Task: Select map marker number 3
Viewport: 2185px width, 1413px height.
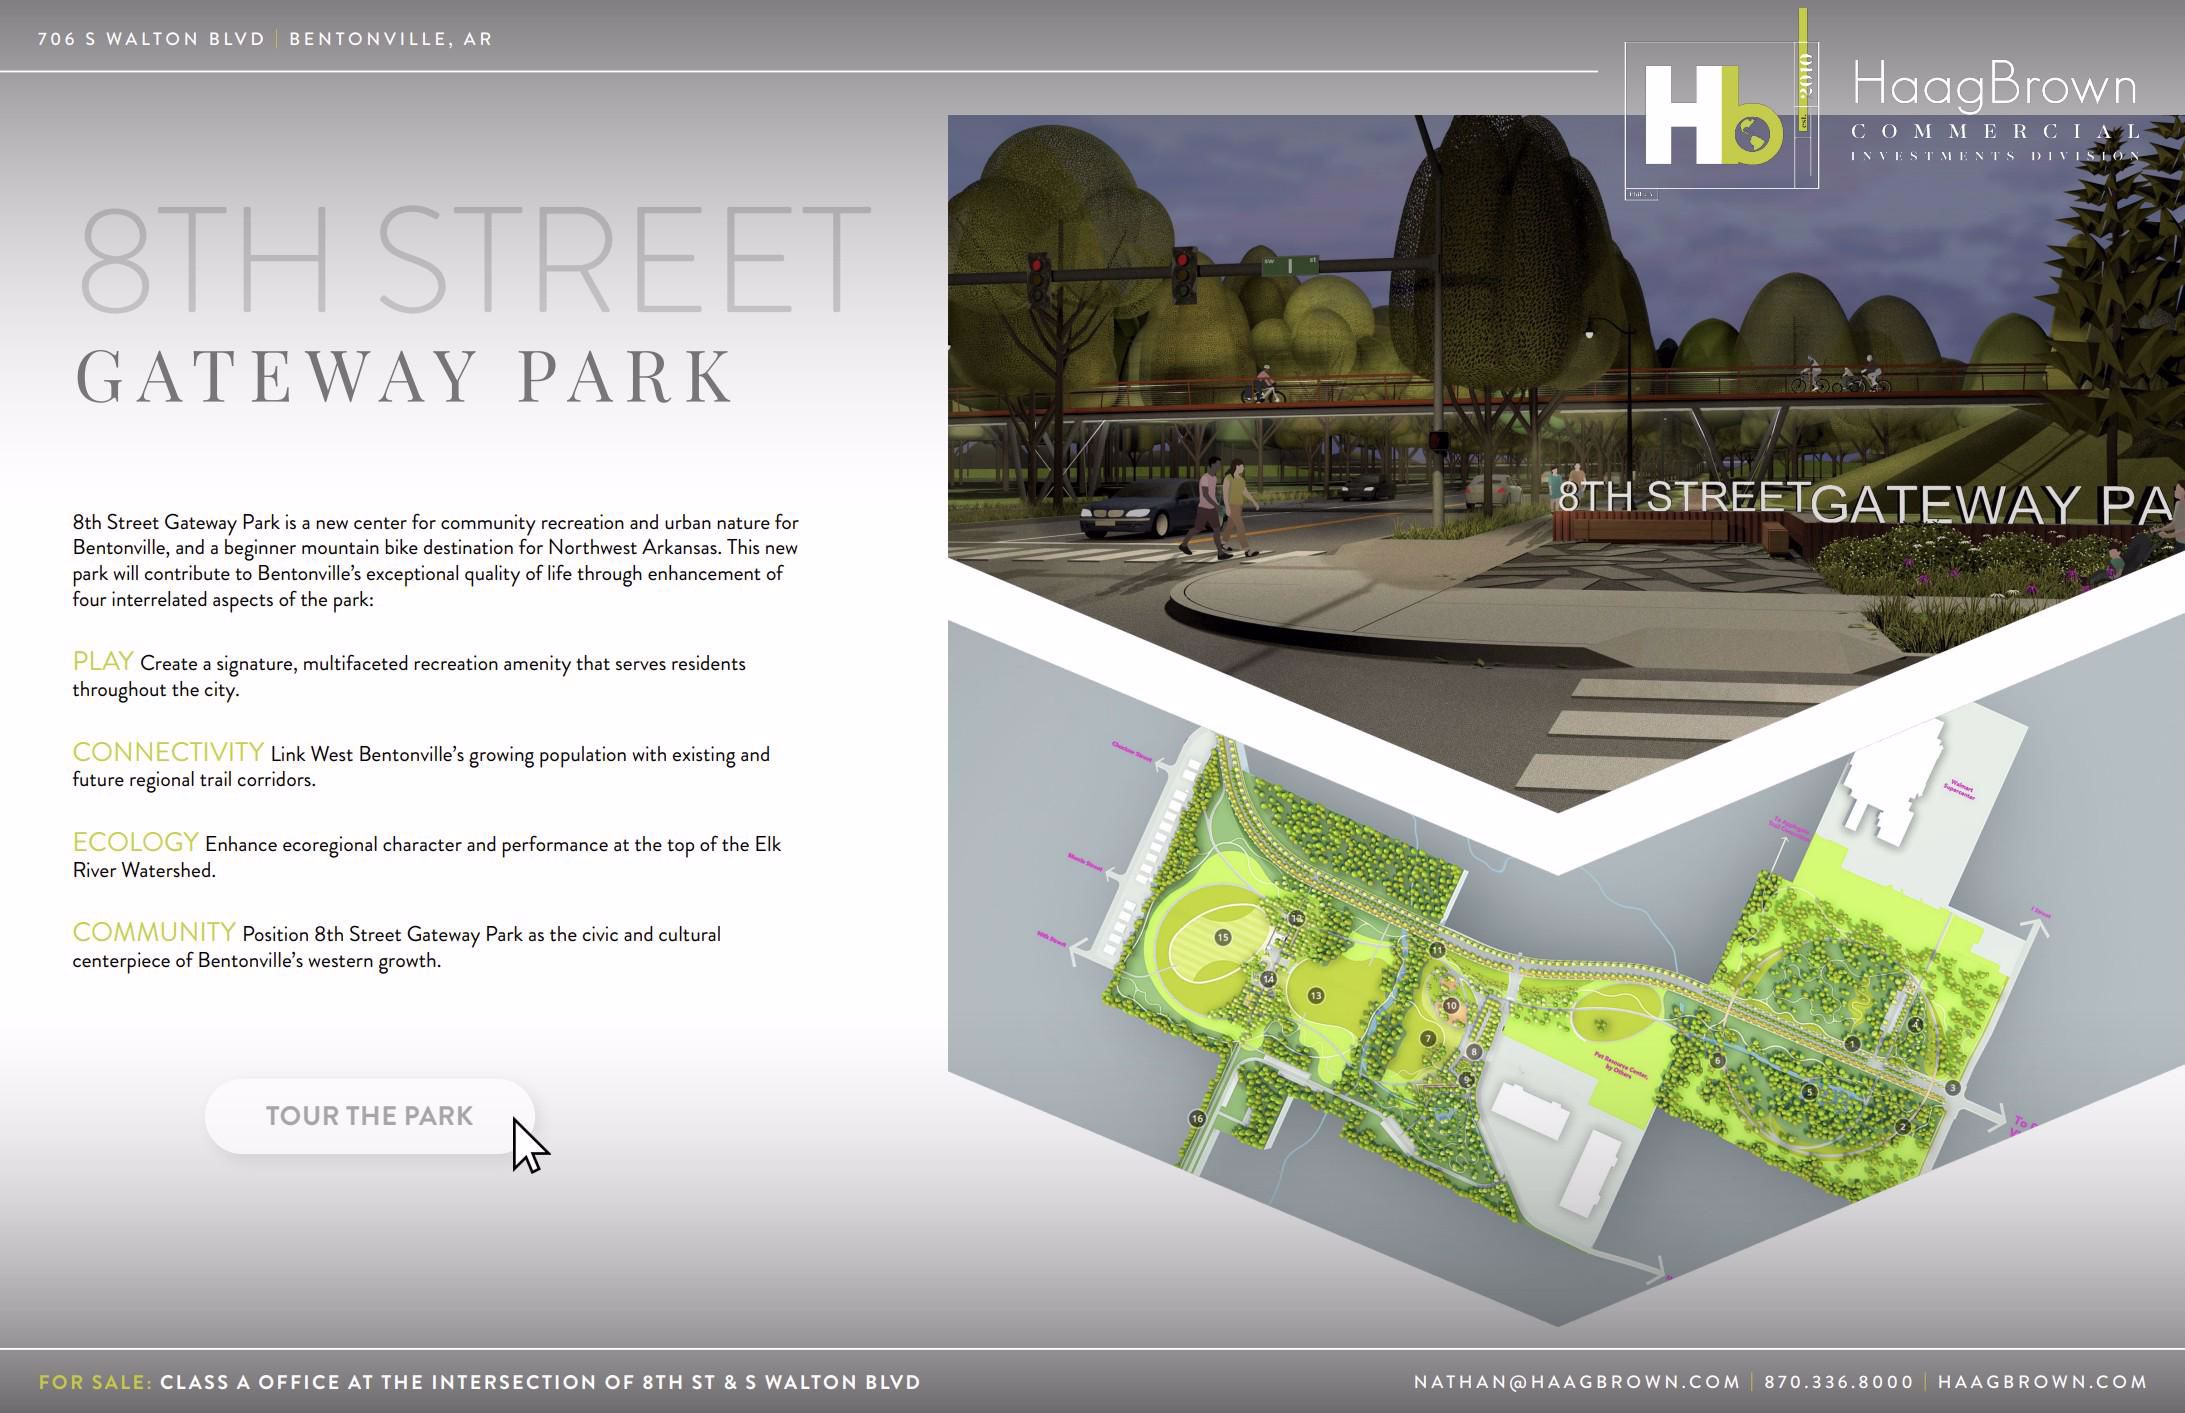Action: click(1953, 1087)
